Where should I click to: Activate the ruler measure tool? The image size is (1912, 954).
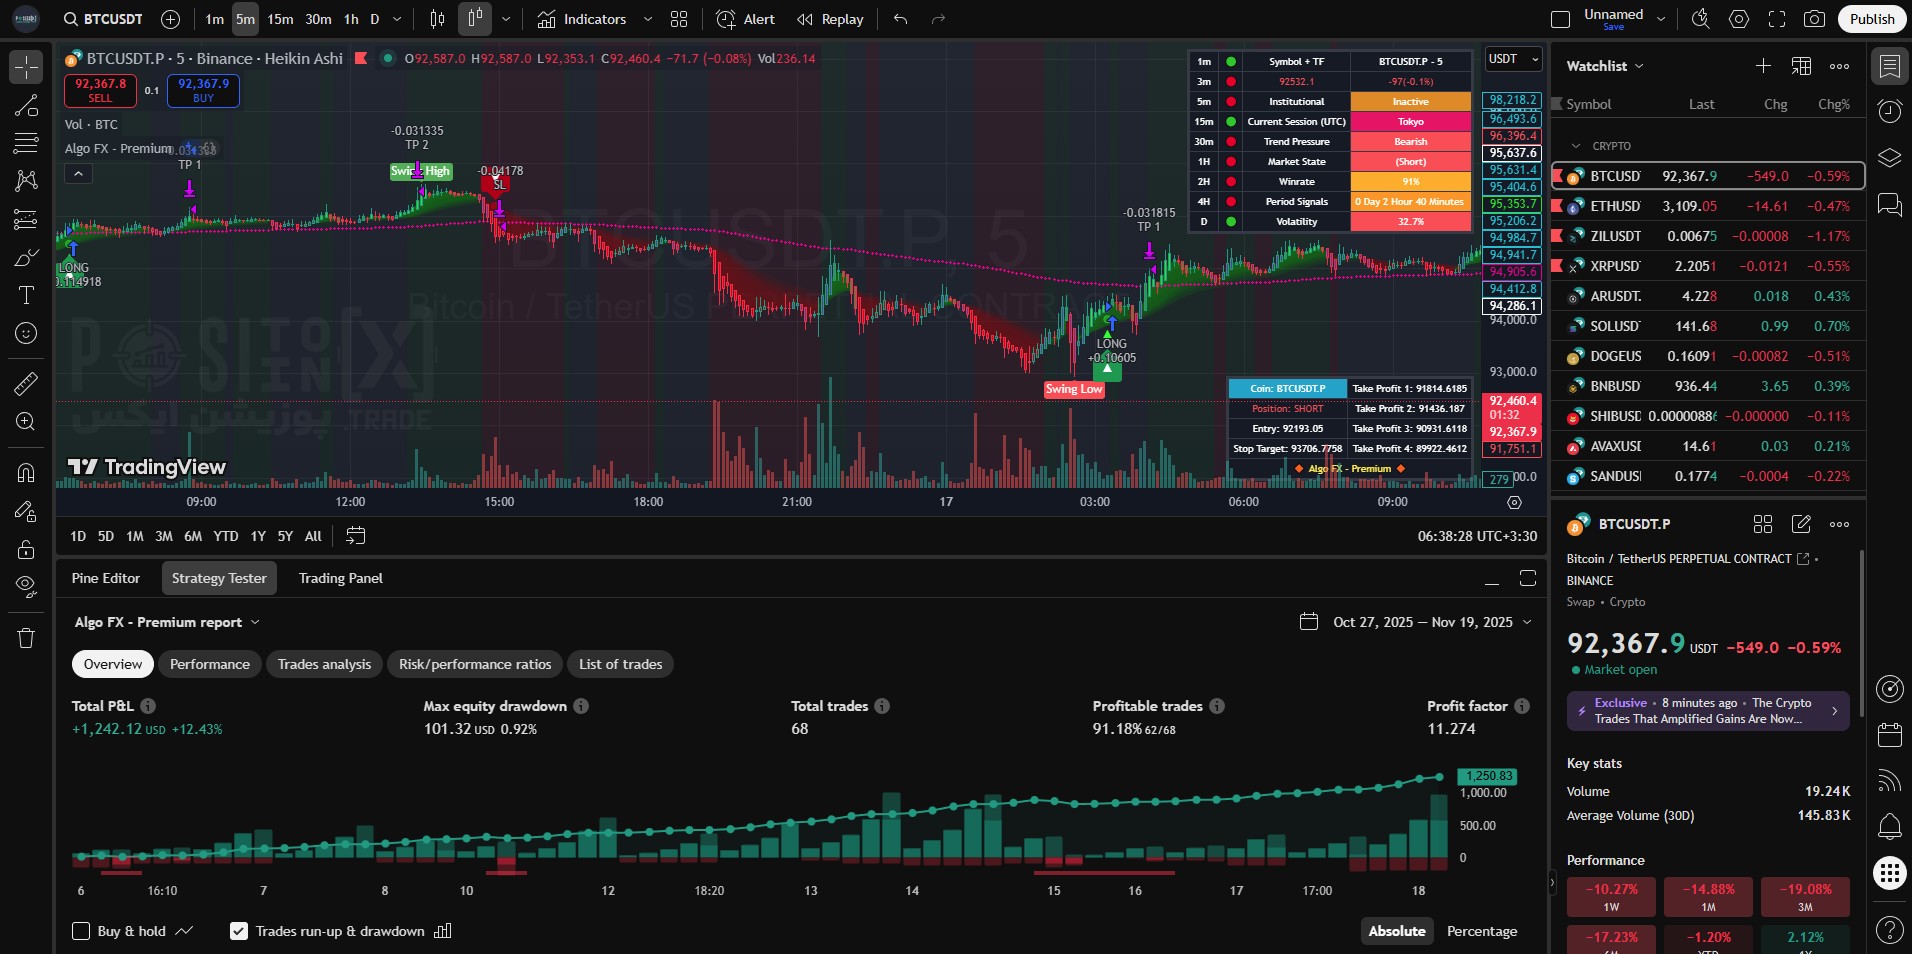[26, 383]
